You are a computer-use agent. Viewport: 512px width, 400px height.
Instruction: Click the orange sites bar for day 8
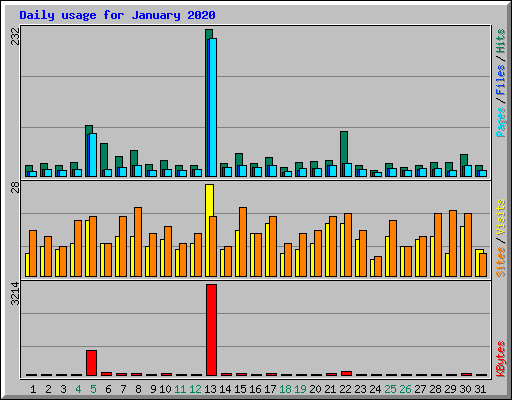coord(138,242)
